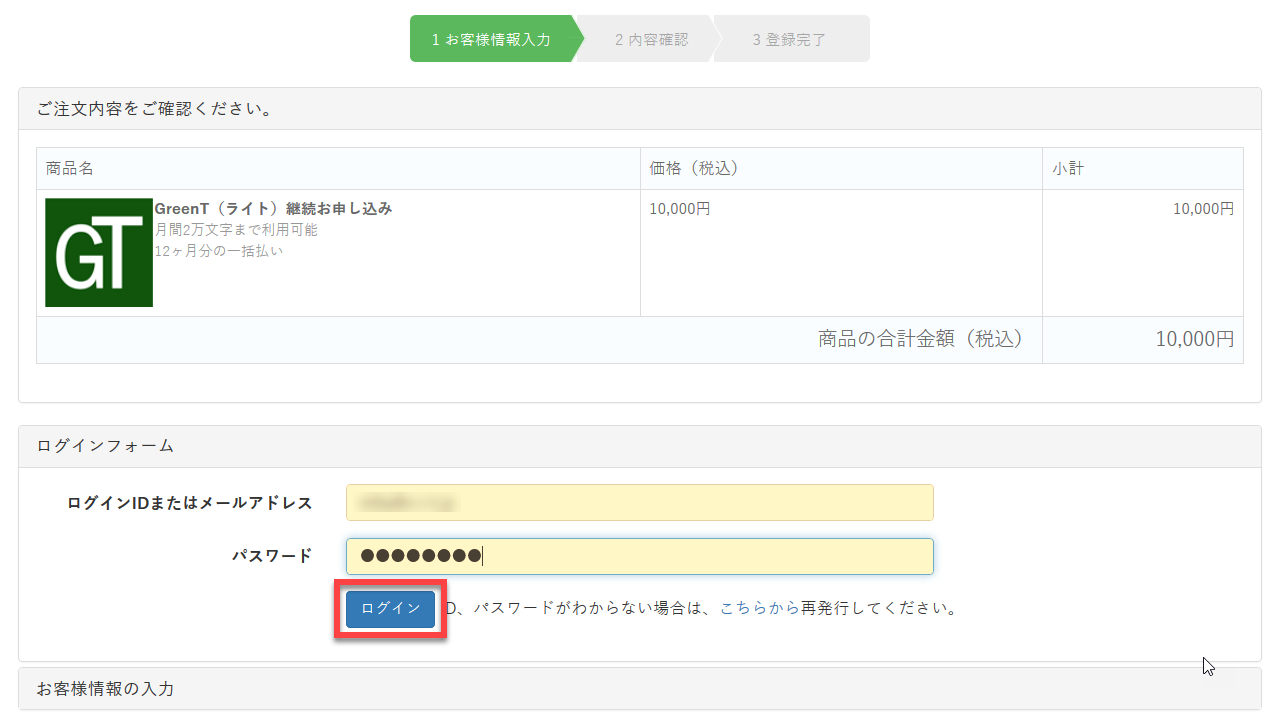
Task: Click the 商品の合計金額（税込） total label
Action: [921, 340]
